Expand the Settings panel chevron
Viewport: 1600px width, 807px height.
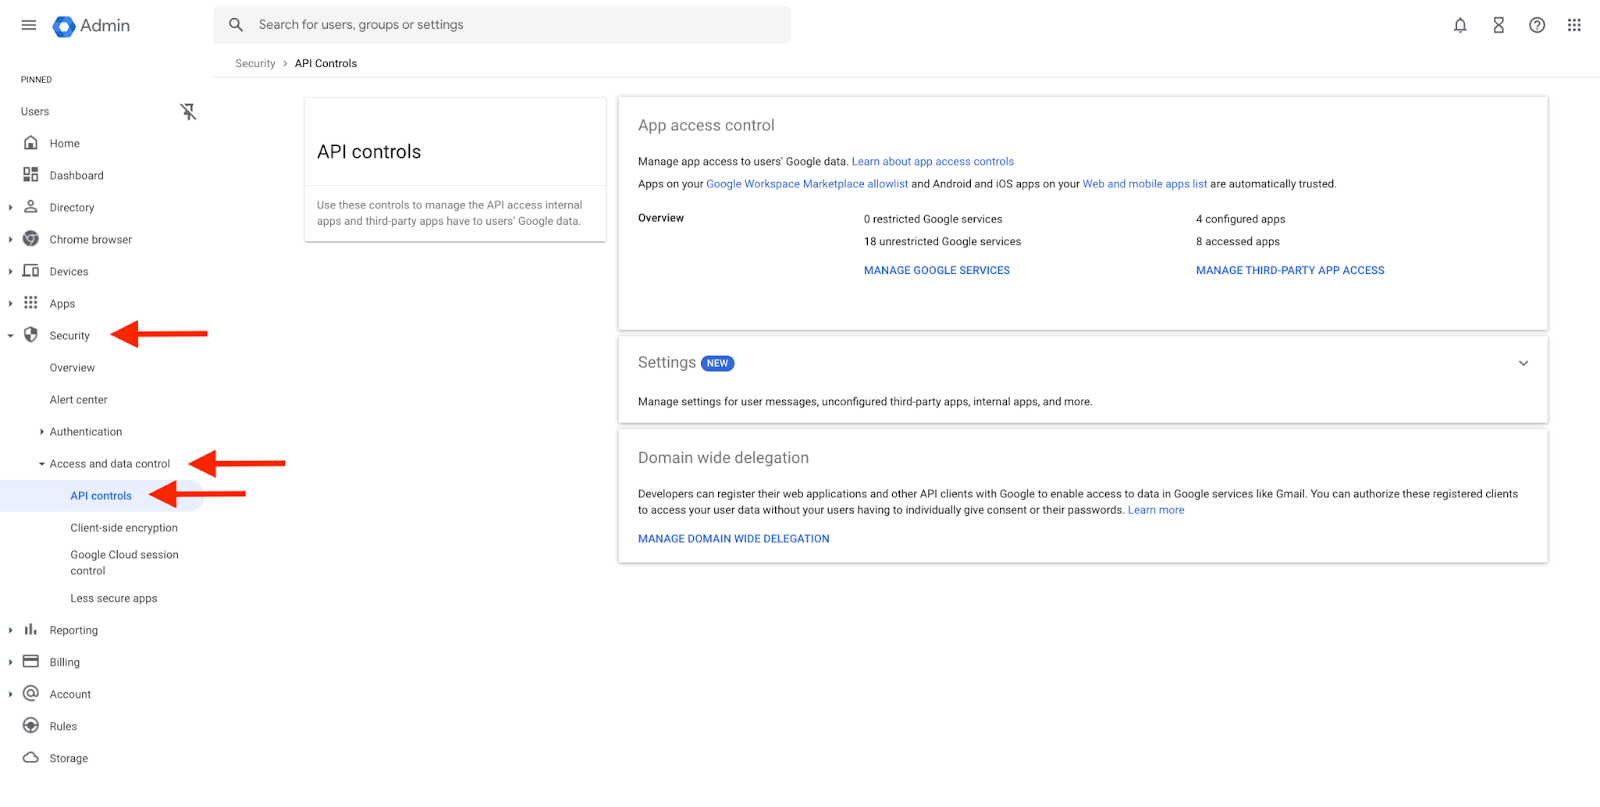tap(1523, 363)
